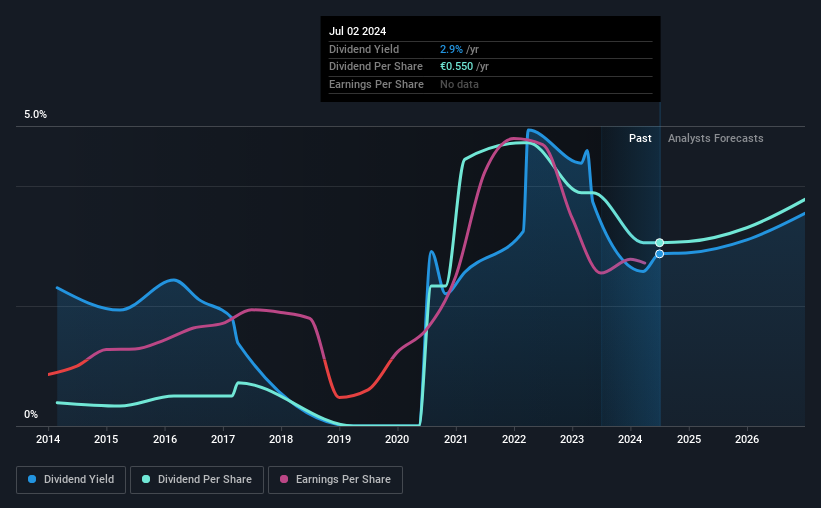The height and width of the screenshot is (508, 821).
Task: Click the Analysts Forecasts label
Action: point(715,138)
